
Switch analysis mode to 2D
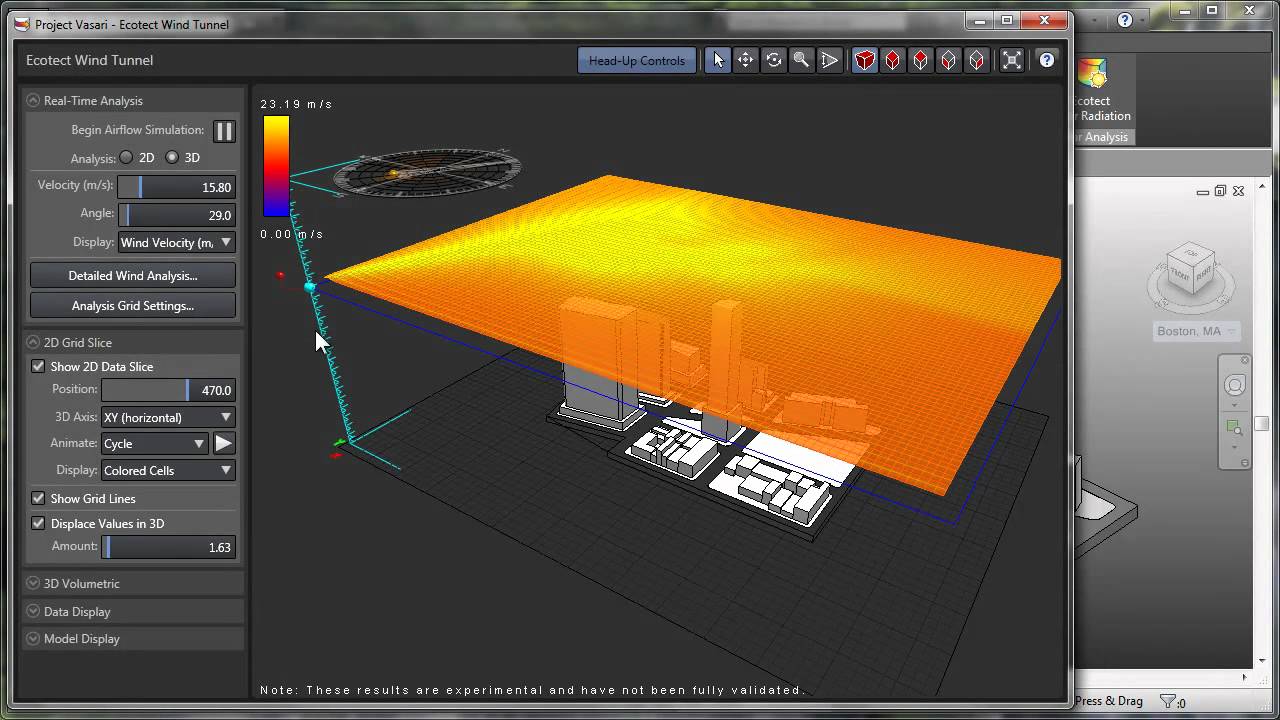click(126, 157)
